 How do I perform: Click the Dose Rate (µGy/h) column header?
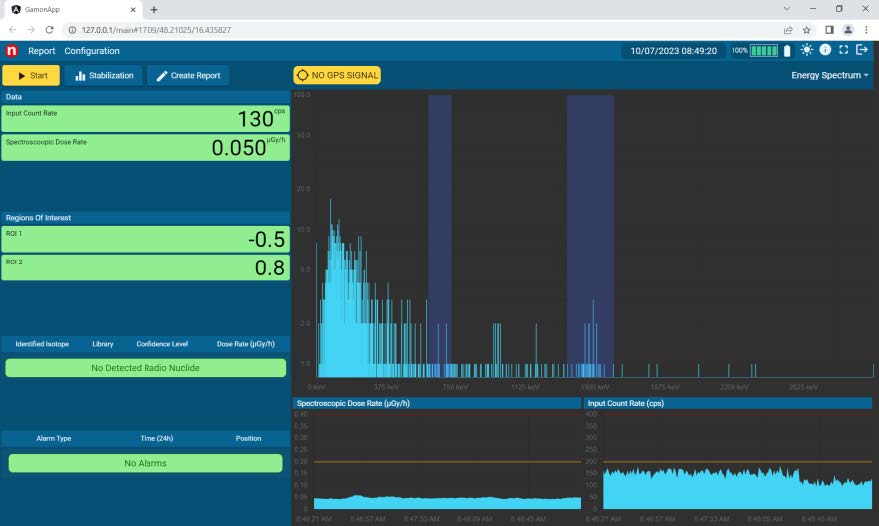coord(246,344)
